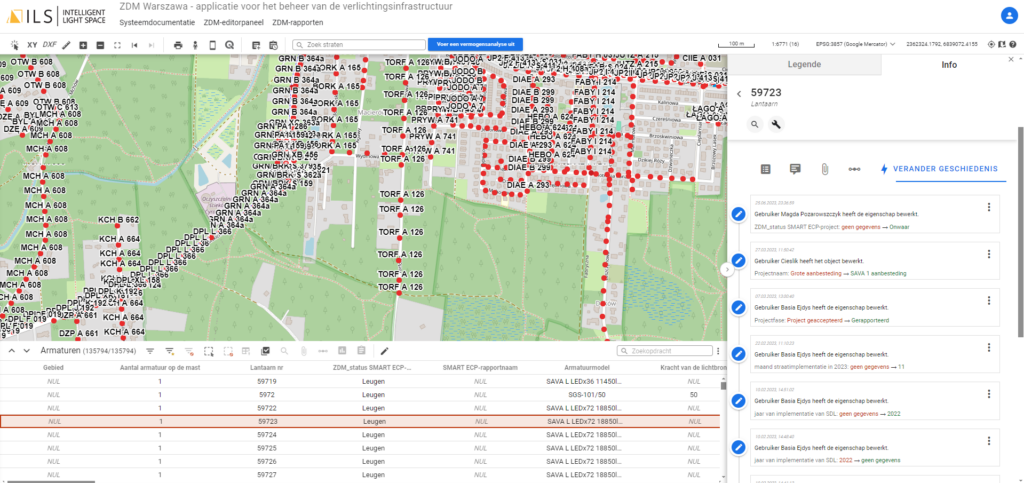Click the print map icon
1024x483 pixels.
tap(178, 45)
